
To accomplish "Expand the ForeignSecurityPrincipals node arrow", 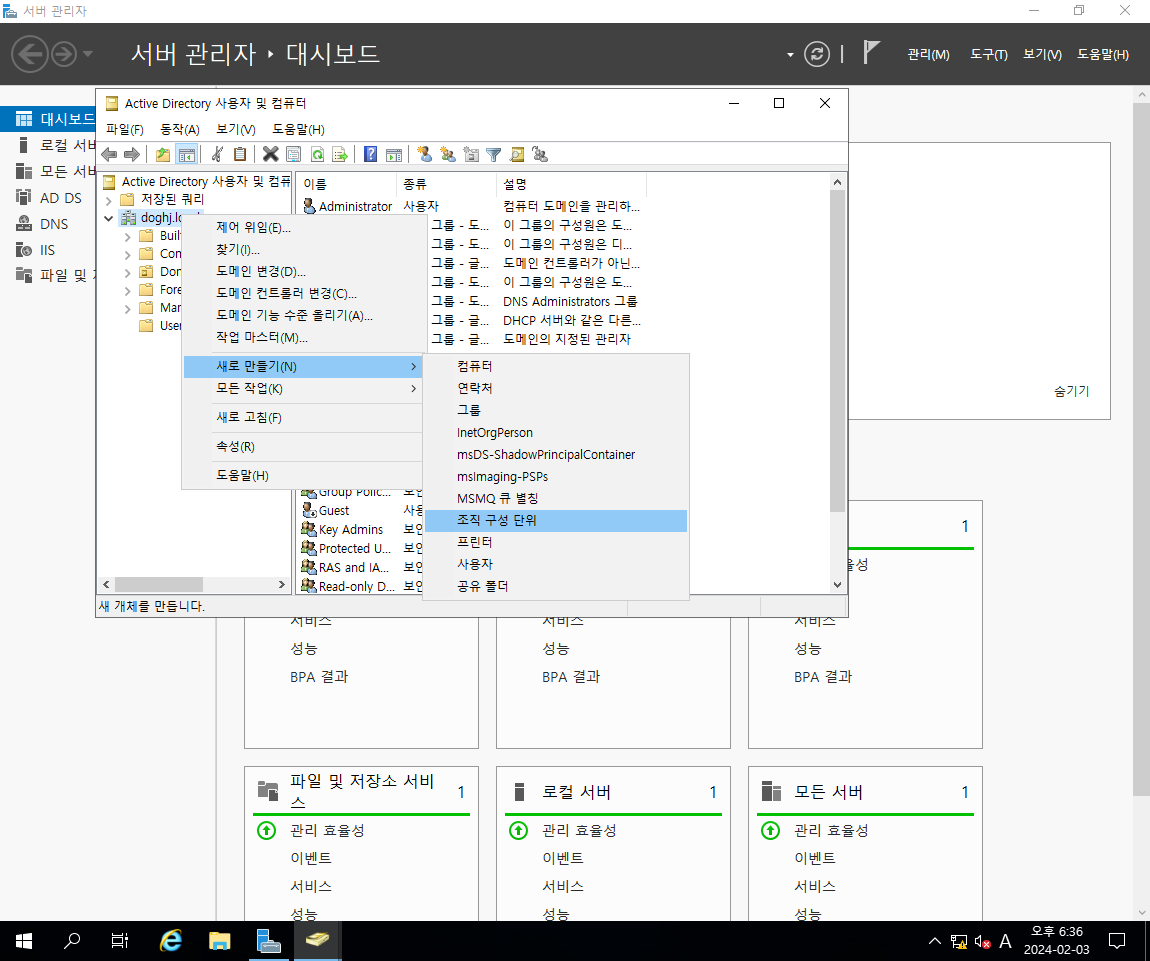I will 128,291.
